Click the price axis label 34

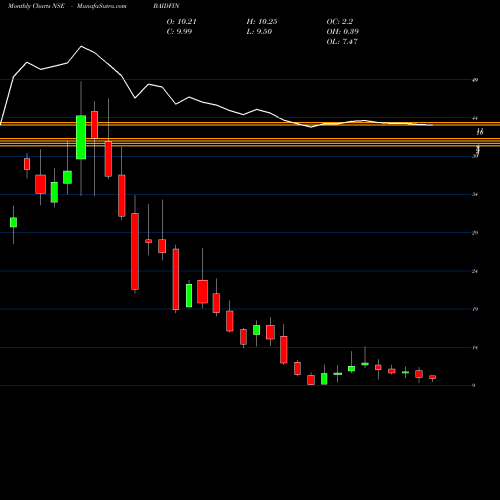pos(475,194)
